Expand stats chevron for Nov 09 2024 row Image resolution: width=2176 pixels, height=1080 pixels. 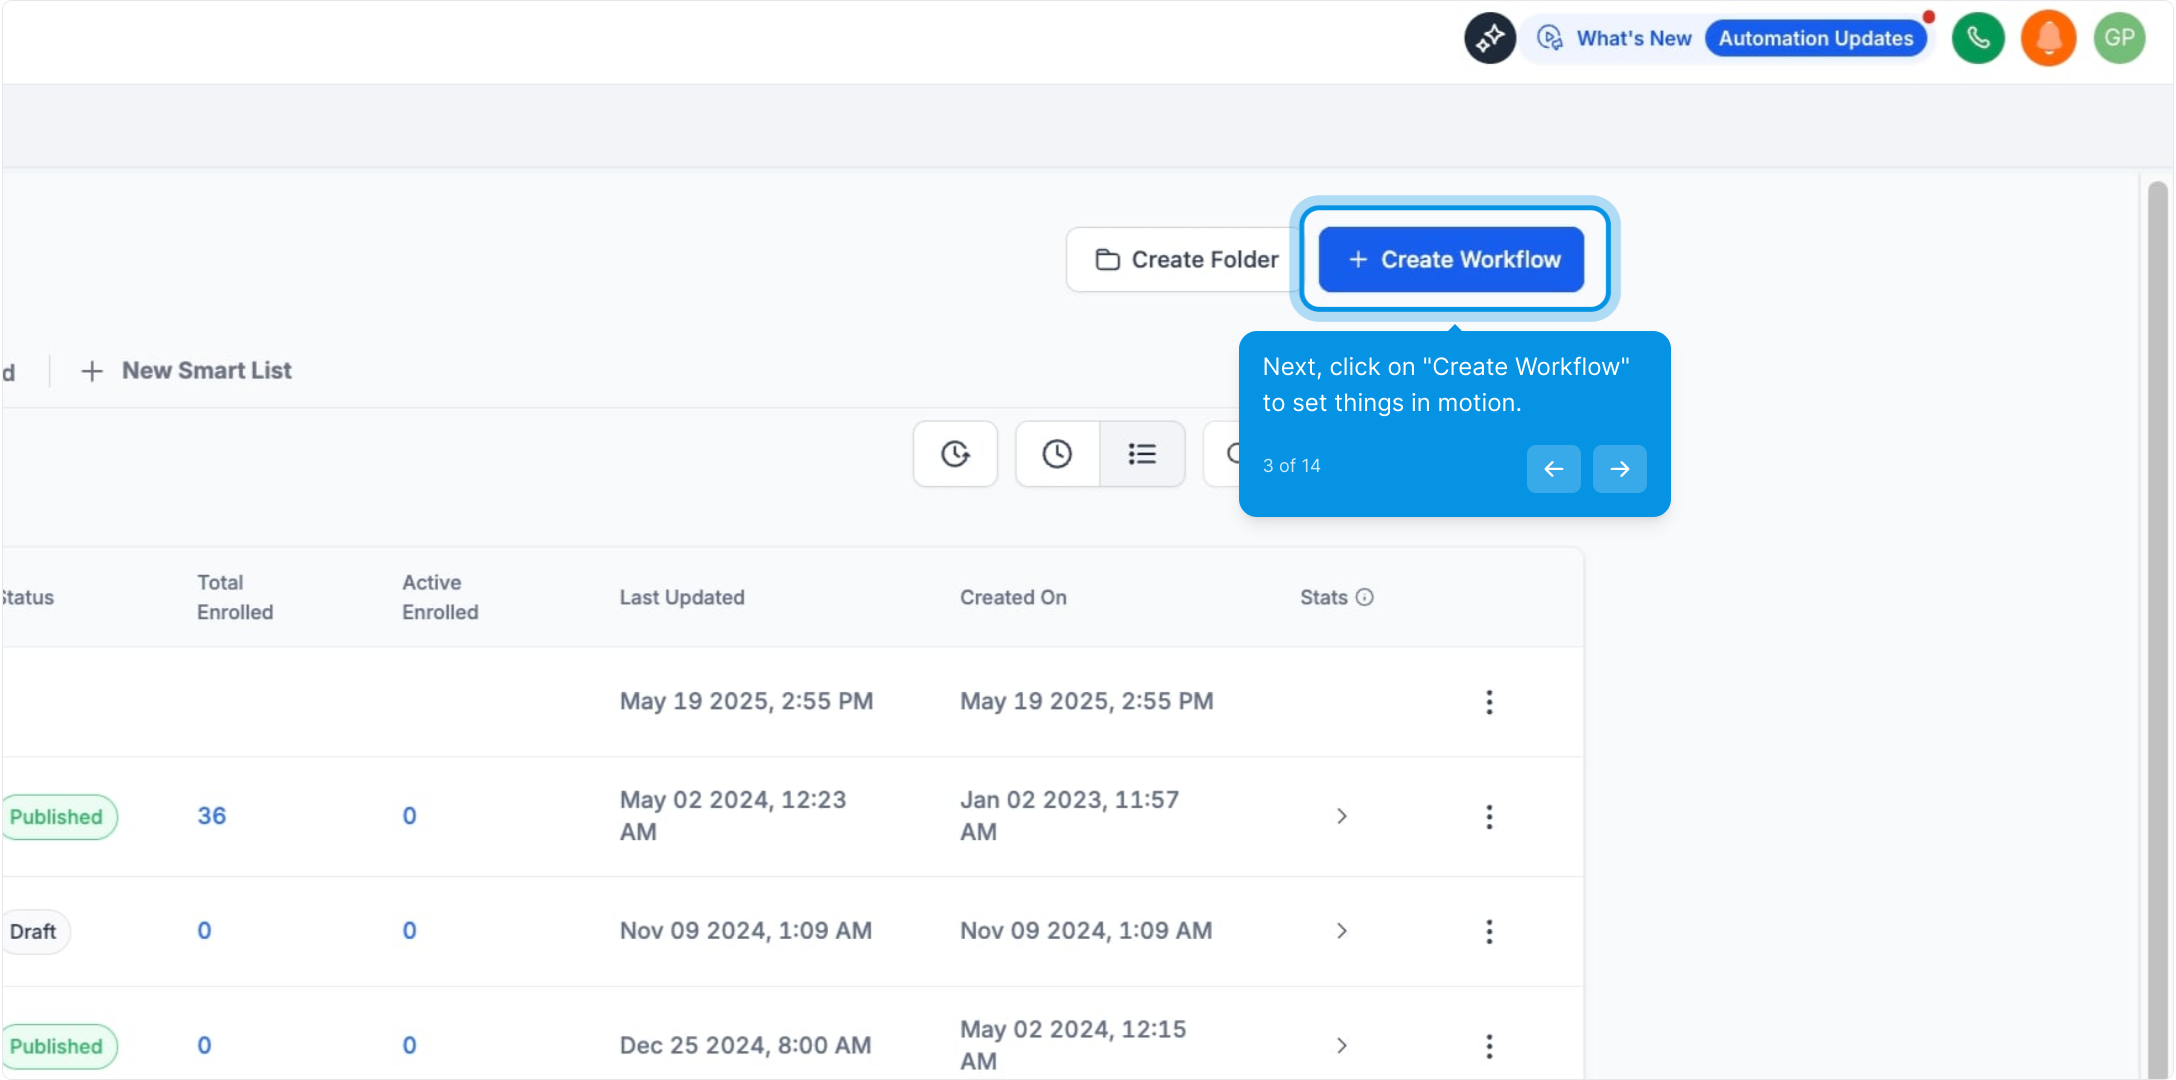1342,931
